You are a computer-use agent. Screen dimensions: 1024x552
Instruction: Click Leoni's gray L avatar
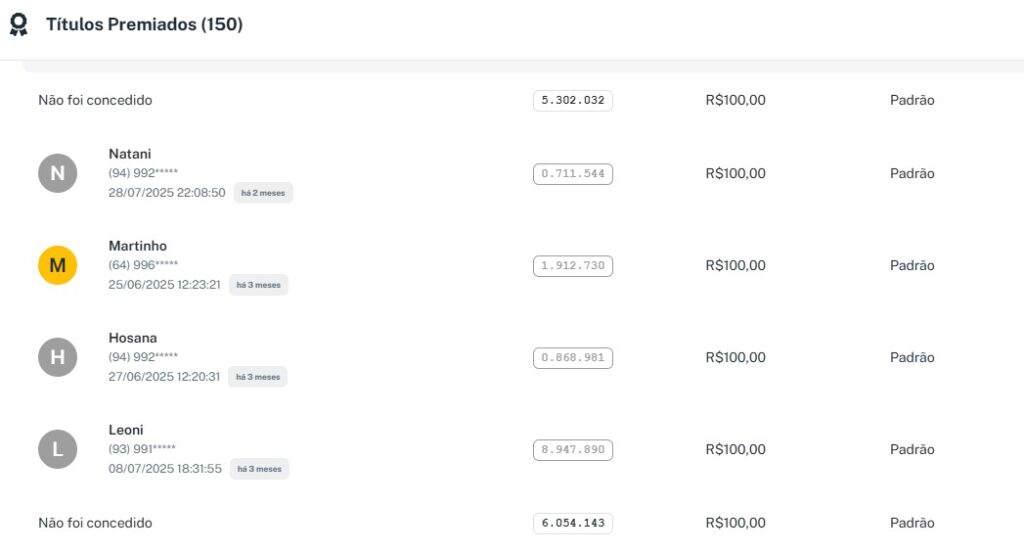tap(57, 450)
